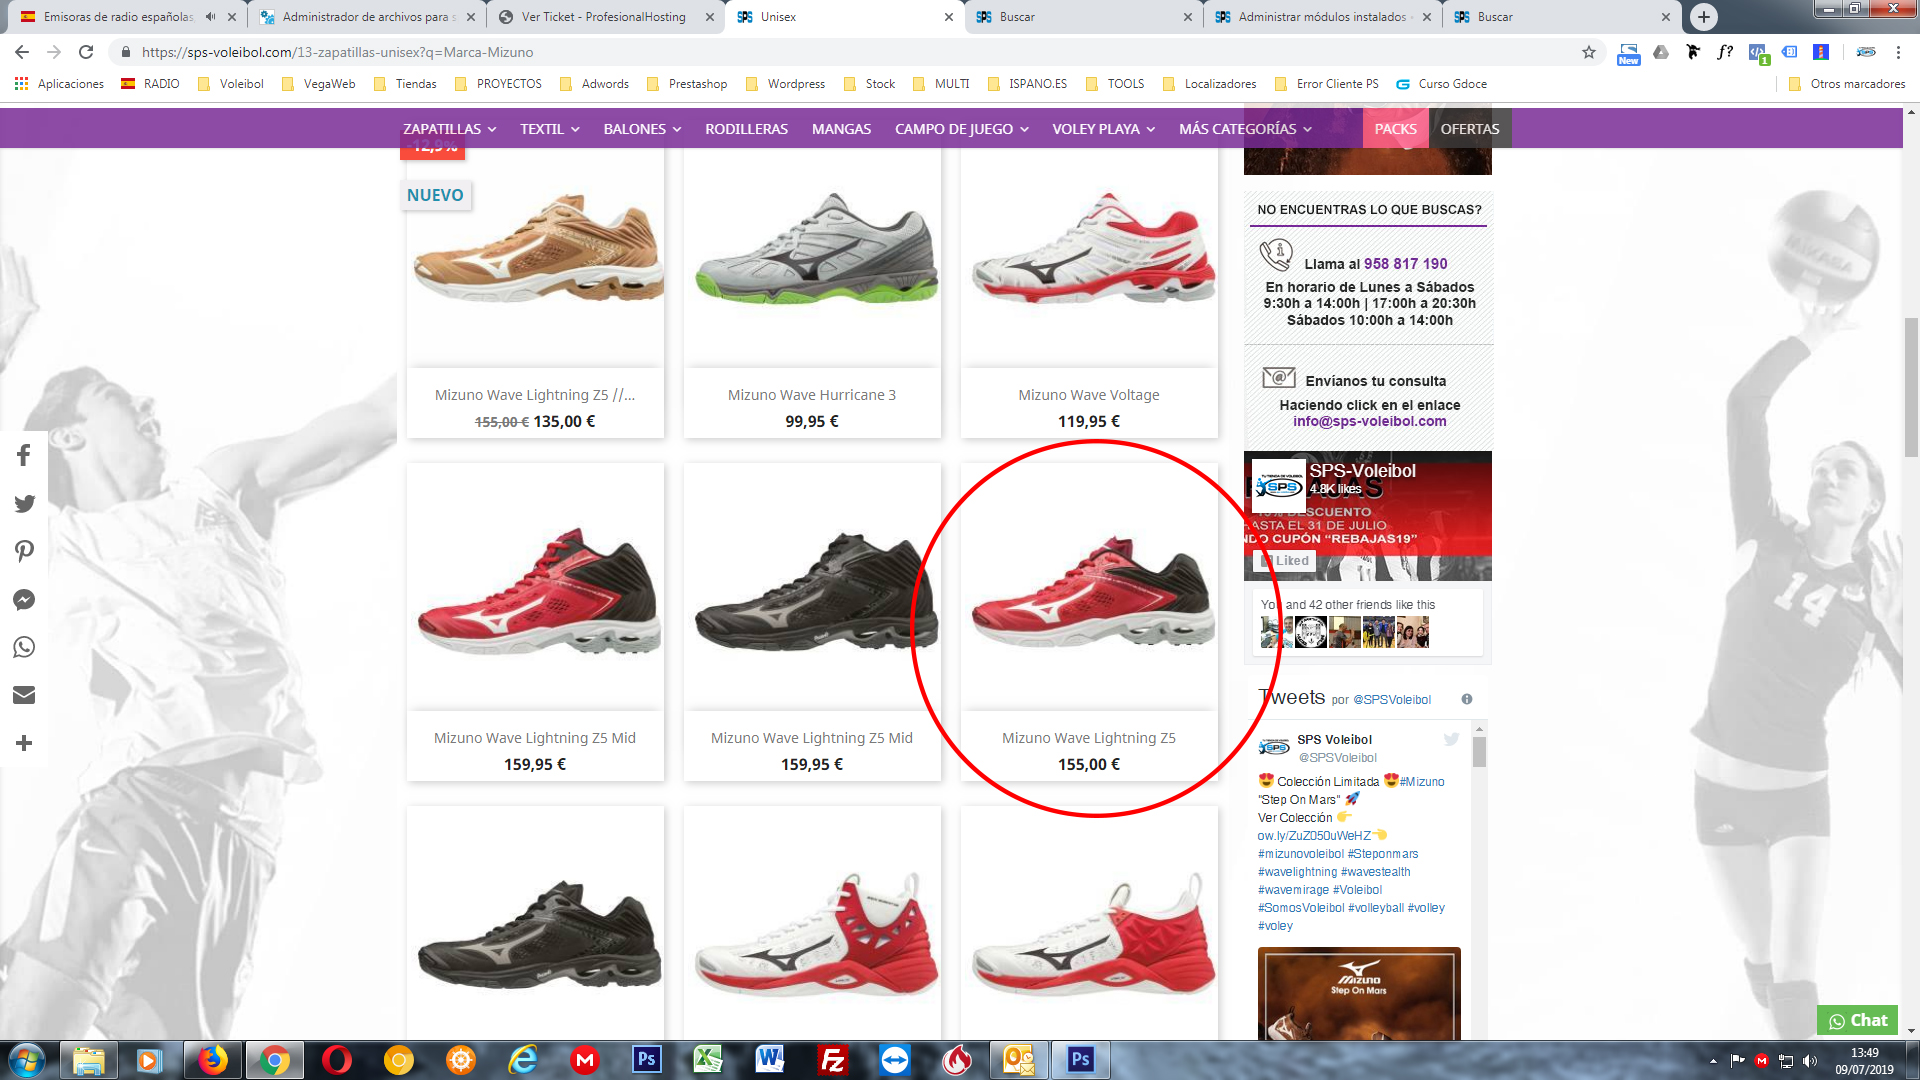This screenshot has width=1920, height=1080.
Task: Open the RODILLERAS menu item
Action: [x=746, y=129]
